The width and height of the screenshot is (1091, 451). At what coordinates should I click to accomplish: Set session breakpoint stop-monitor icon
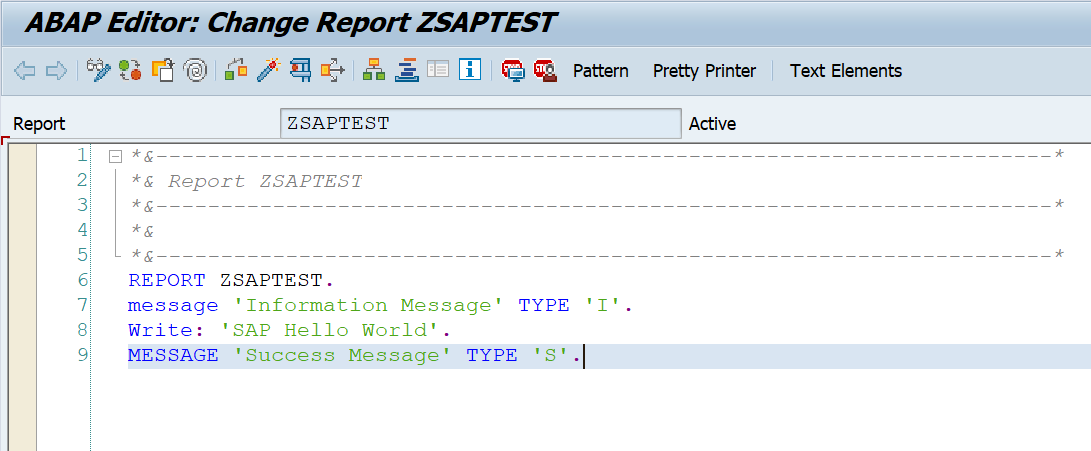click(x=513, y=70)
